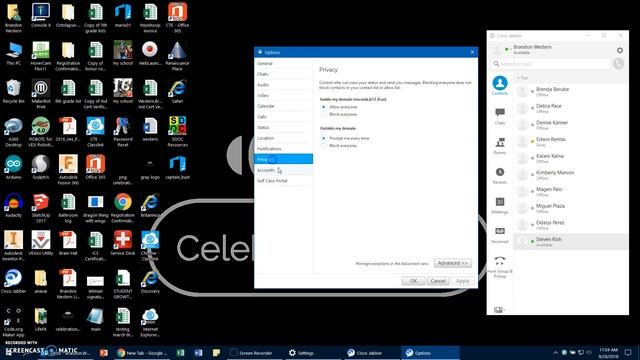Screen dimensions: 640x360
Task: Open status dropdown next to Brandon Western
Action: coord(508,49)
